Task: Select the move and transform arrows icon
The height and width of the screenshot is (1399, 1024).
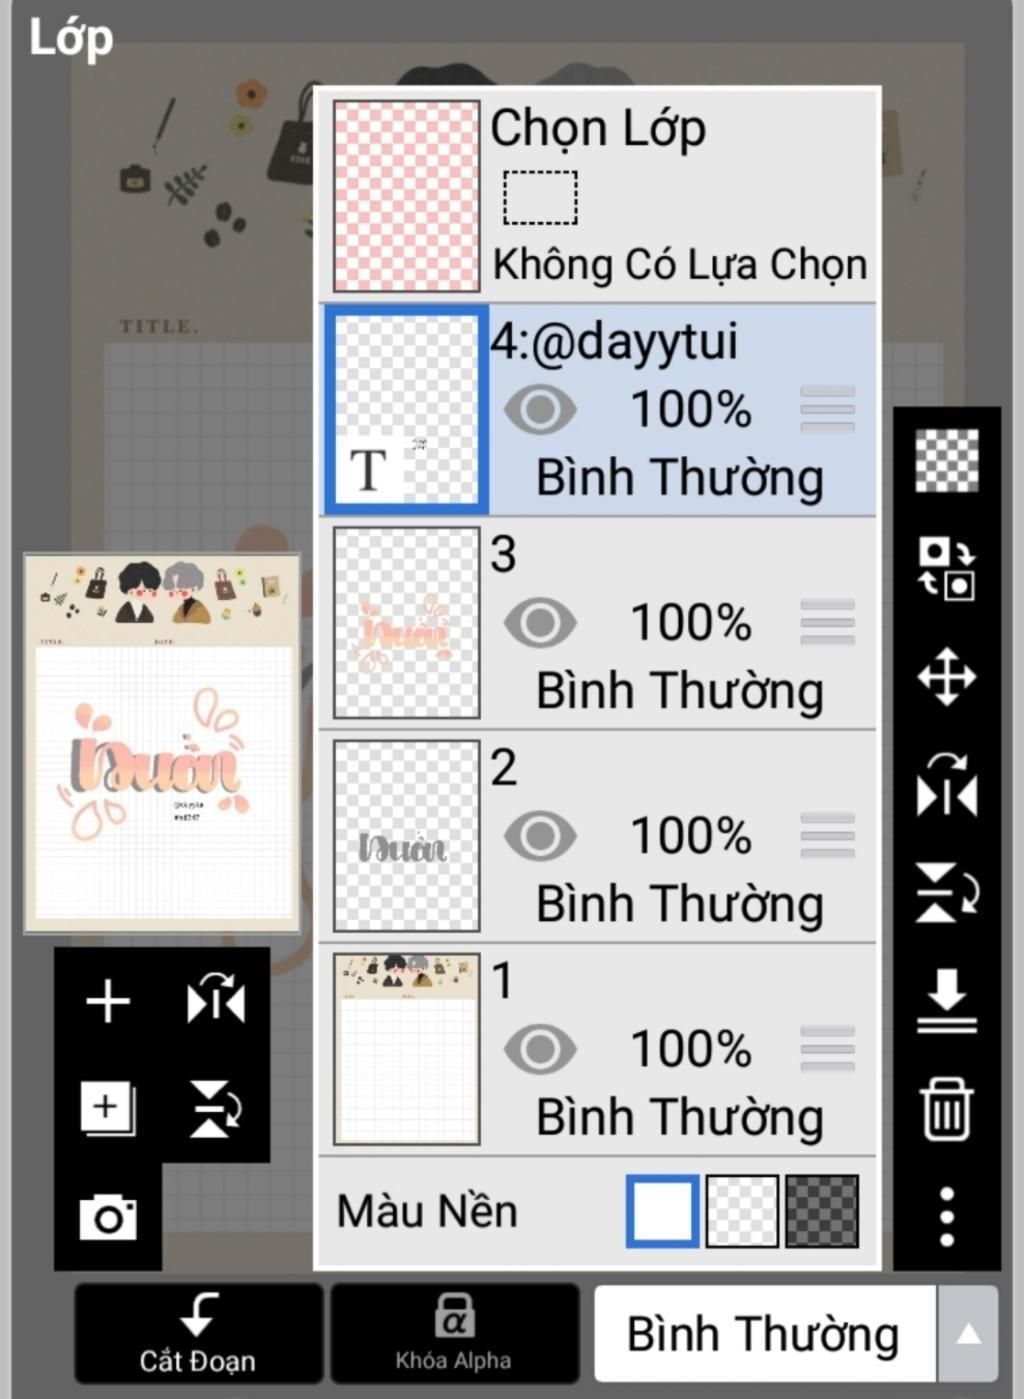Action: click(947, 677)
